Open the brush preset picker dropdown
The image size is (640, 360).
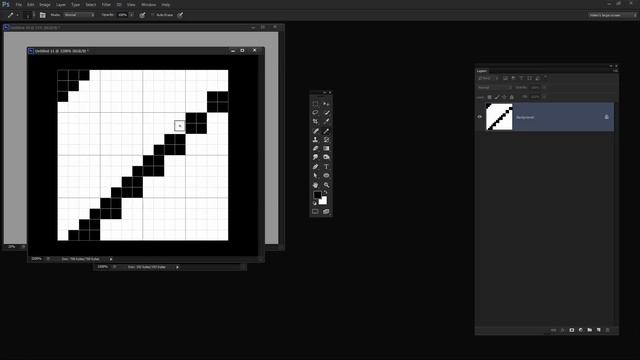pyautogui.click(x=34, y=15)
